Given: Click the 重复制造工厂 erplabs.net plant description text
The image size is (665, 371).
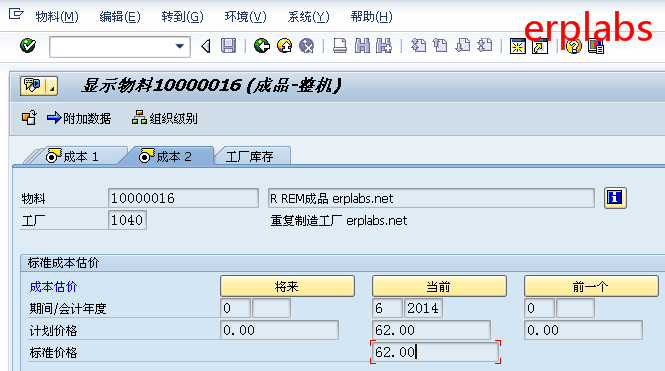Looking at the screenshot, I should [x=339, y=220].
